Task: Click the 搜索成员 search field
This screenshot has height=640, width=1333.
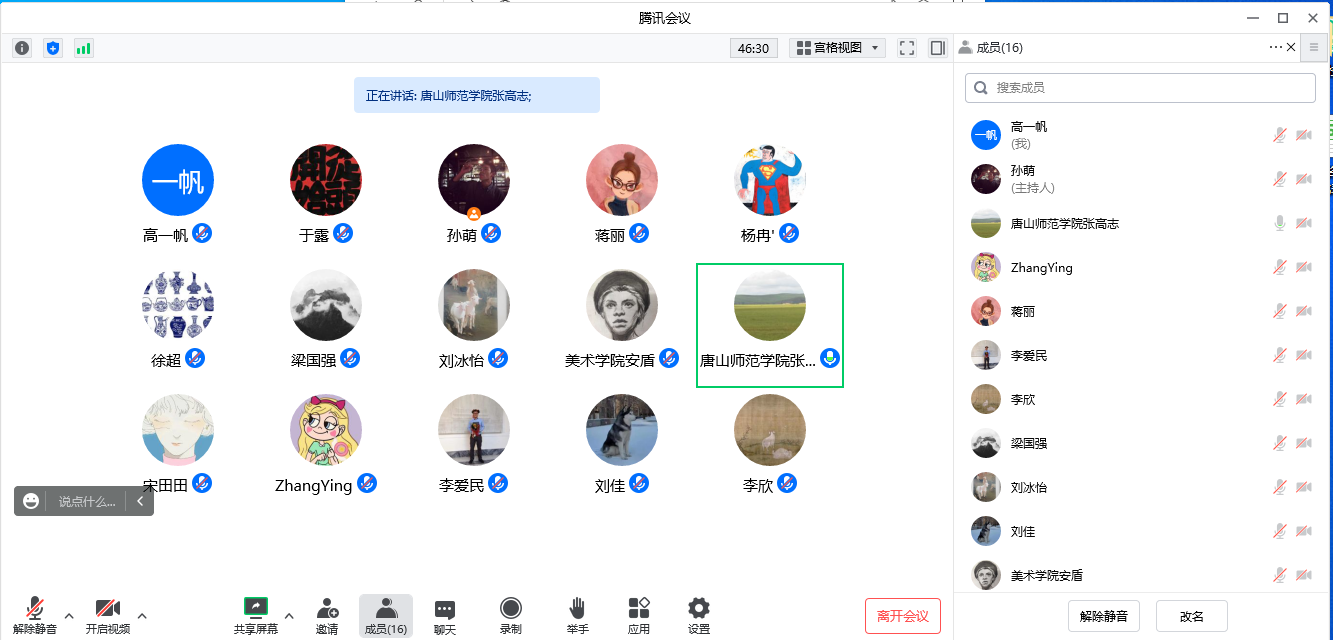Action: [1140, 88]
